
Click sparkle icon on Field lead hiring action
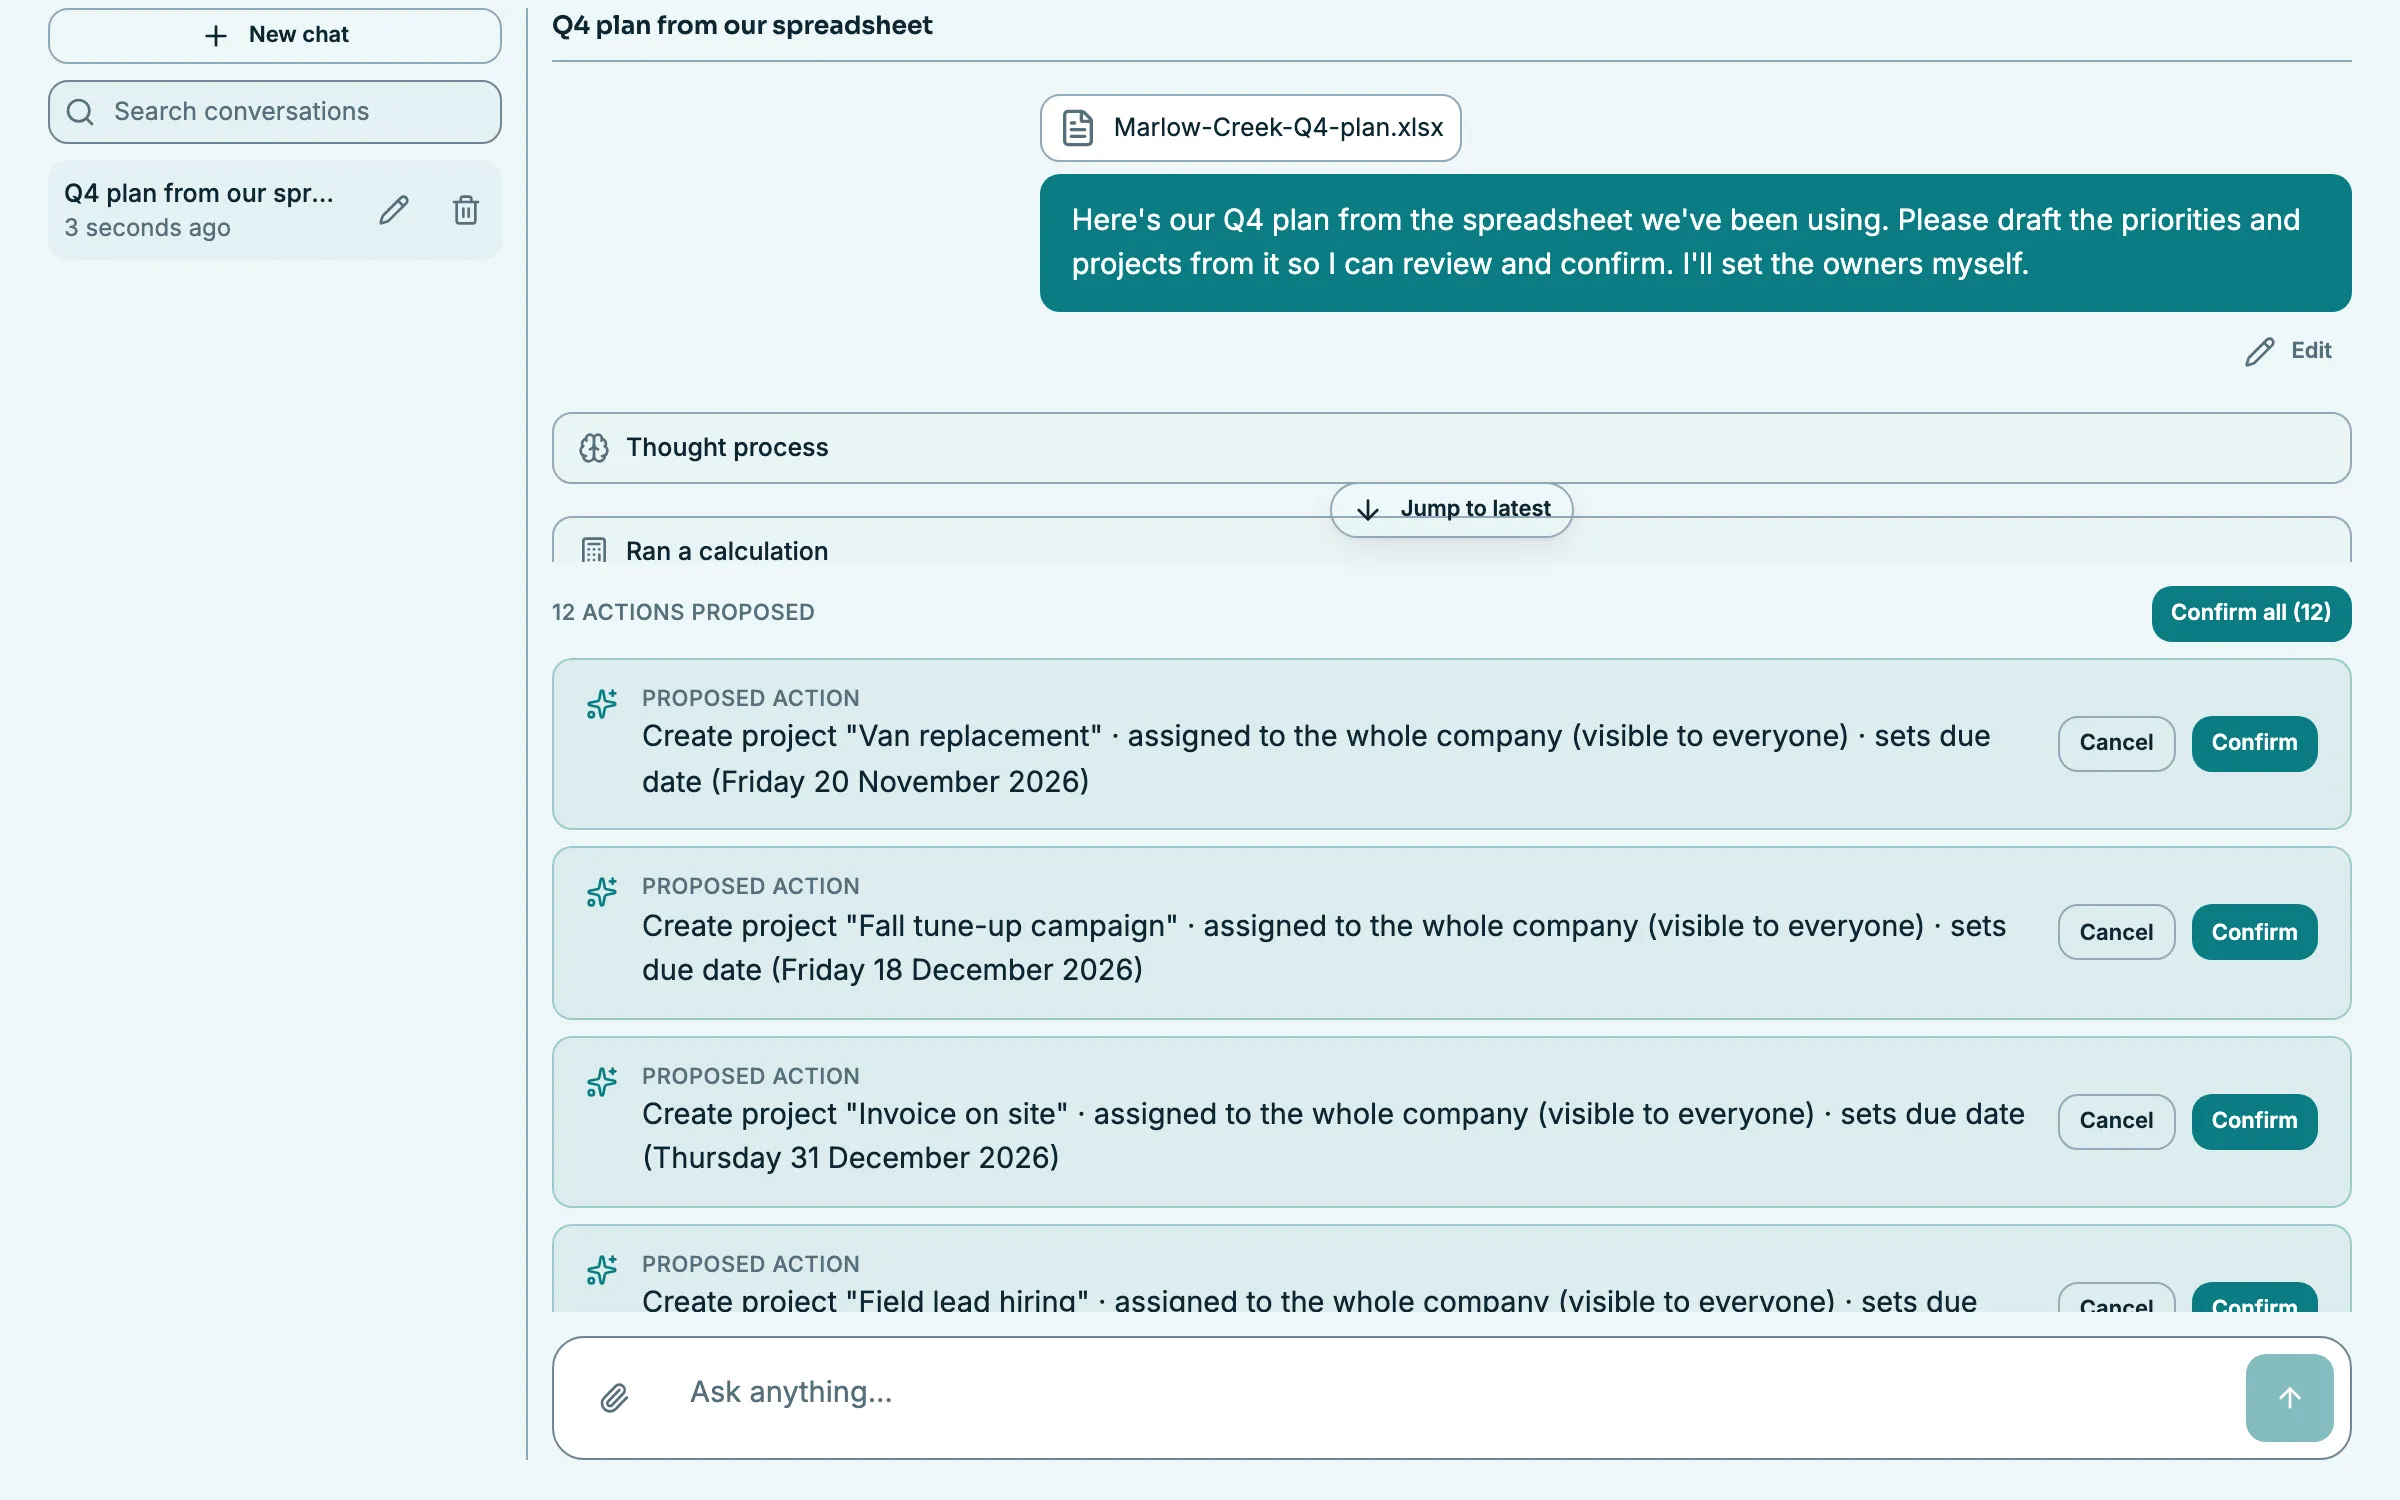[602, 1270]
